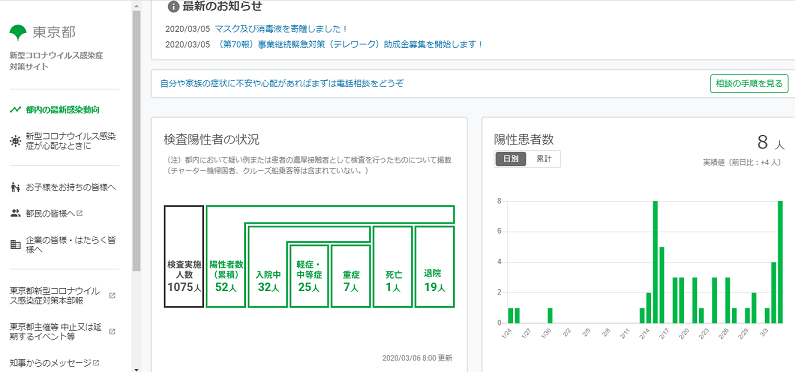Click the Tokyo Metropolitan ginkgo logo
Viewport: 795px width, 372px height.
pyautogui.click(x=19, y=33)
